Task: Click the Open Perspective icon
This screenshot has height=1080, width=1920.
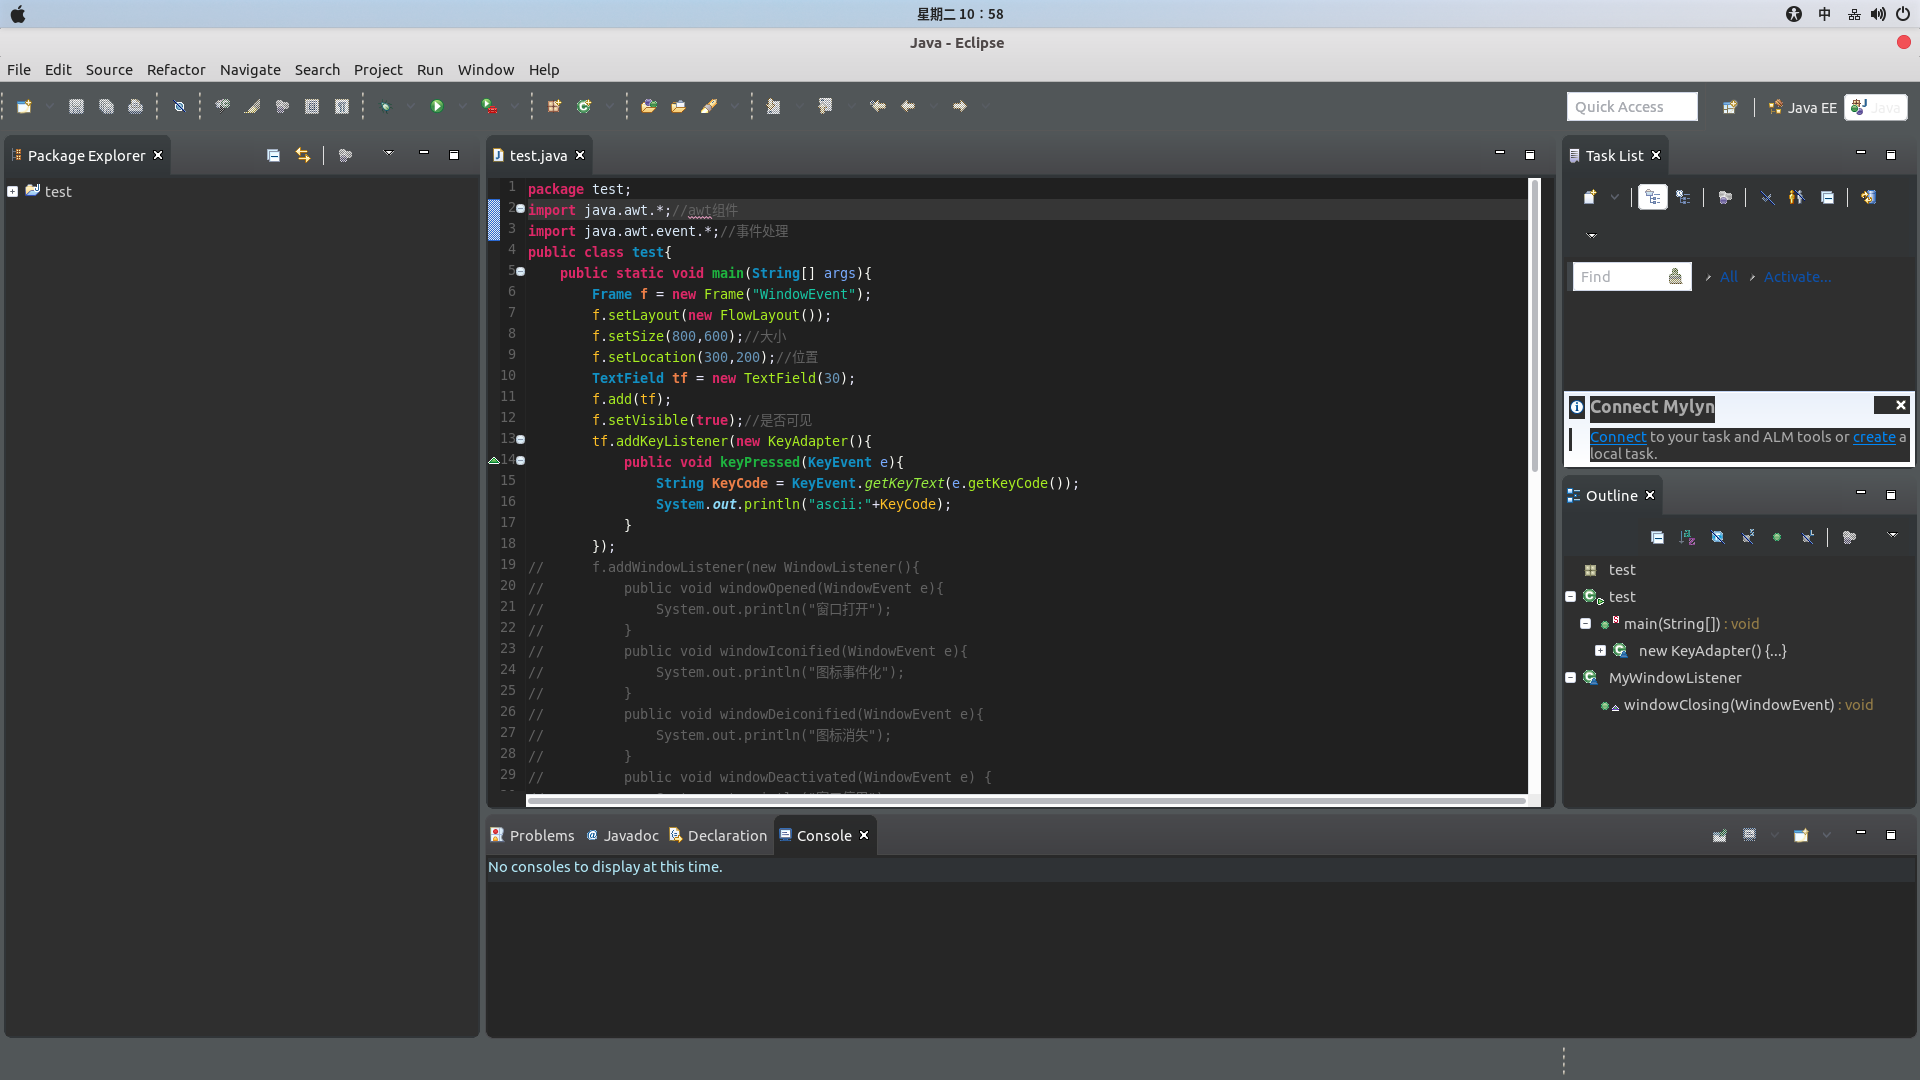Action: pos(1730,107)
